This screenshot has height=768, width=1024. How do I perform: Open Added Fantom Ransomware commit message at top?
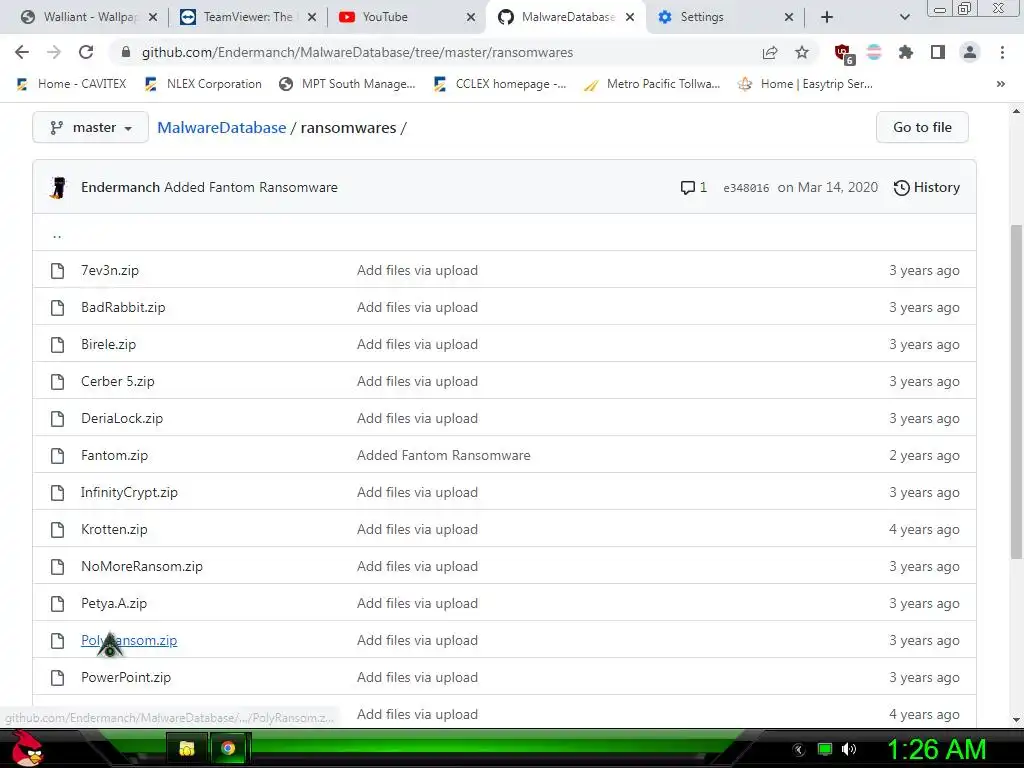(251, 187)
